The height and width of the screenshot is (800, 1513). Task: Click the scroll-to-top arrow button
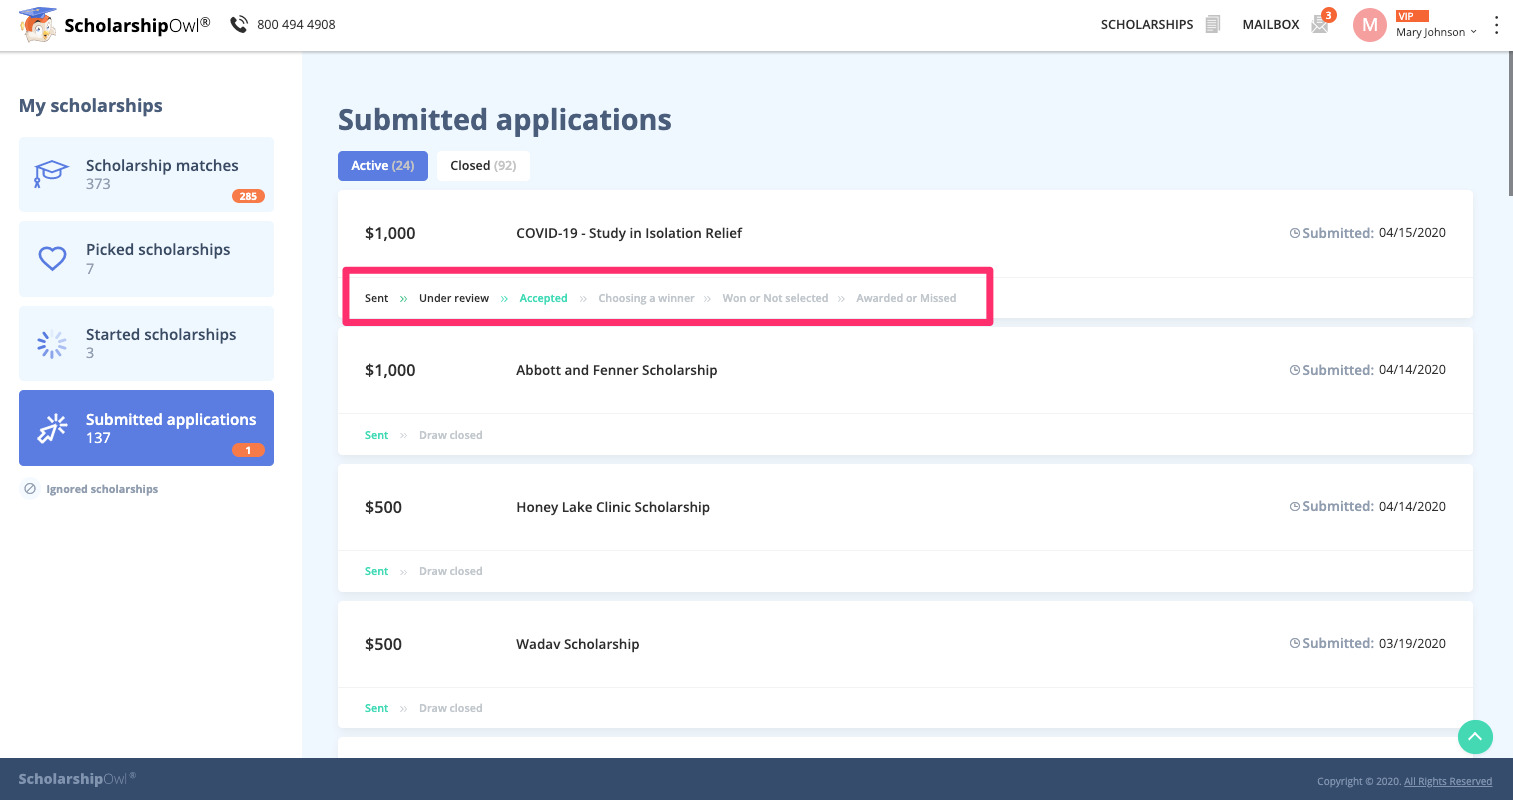coord(1475,737)
